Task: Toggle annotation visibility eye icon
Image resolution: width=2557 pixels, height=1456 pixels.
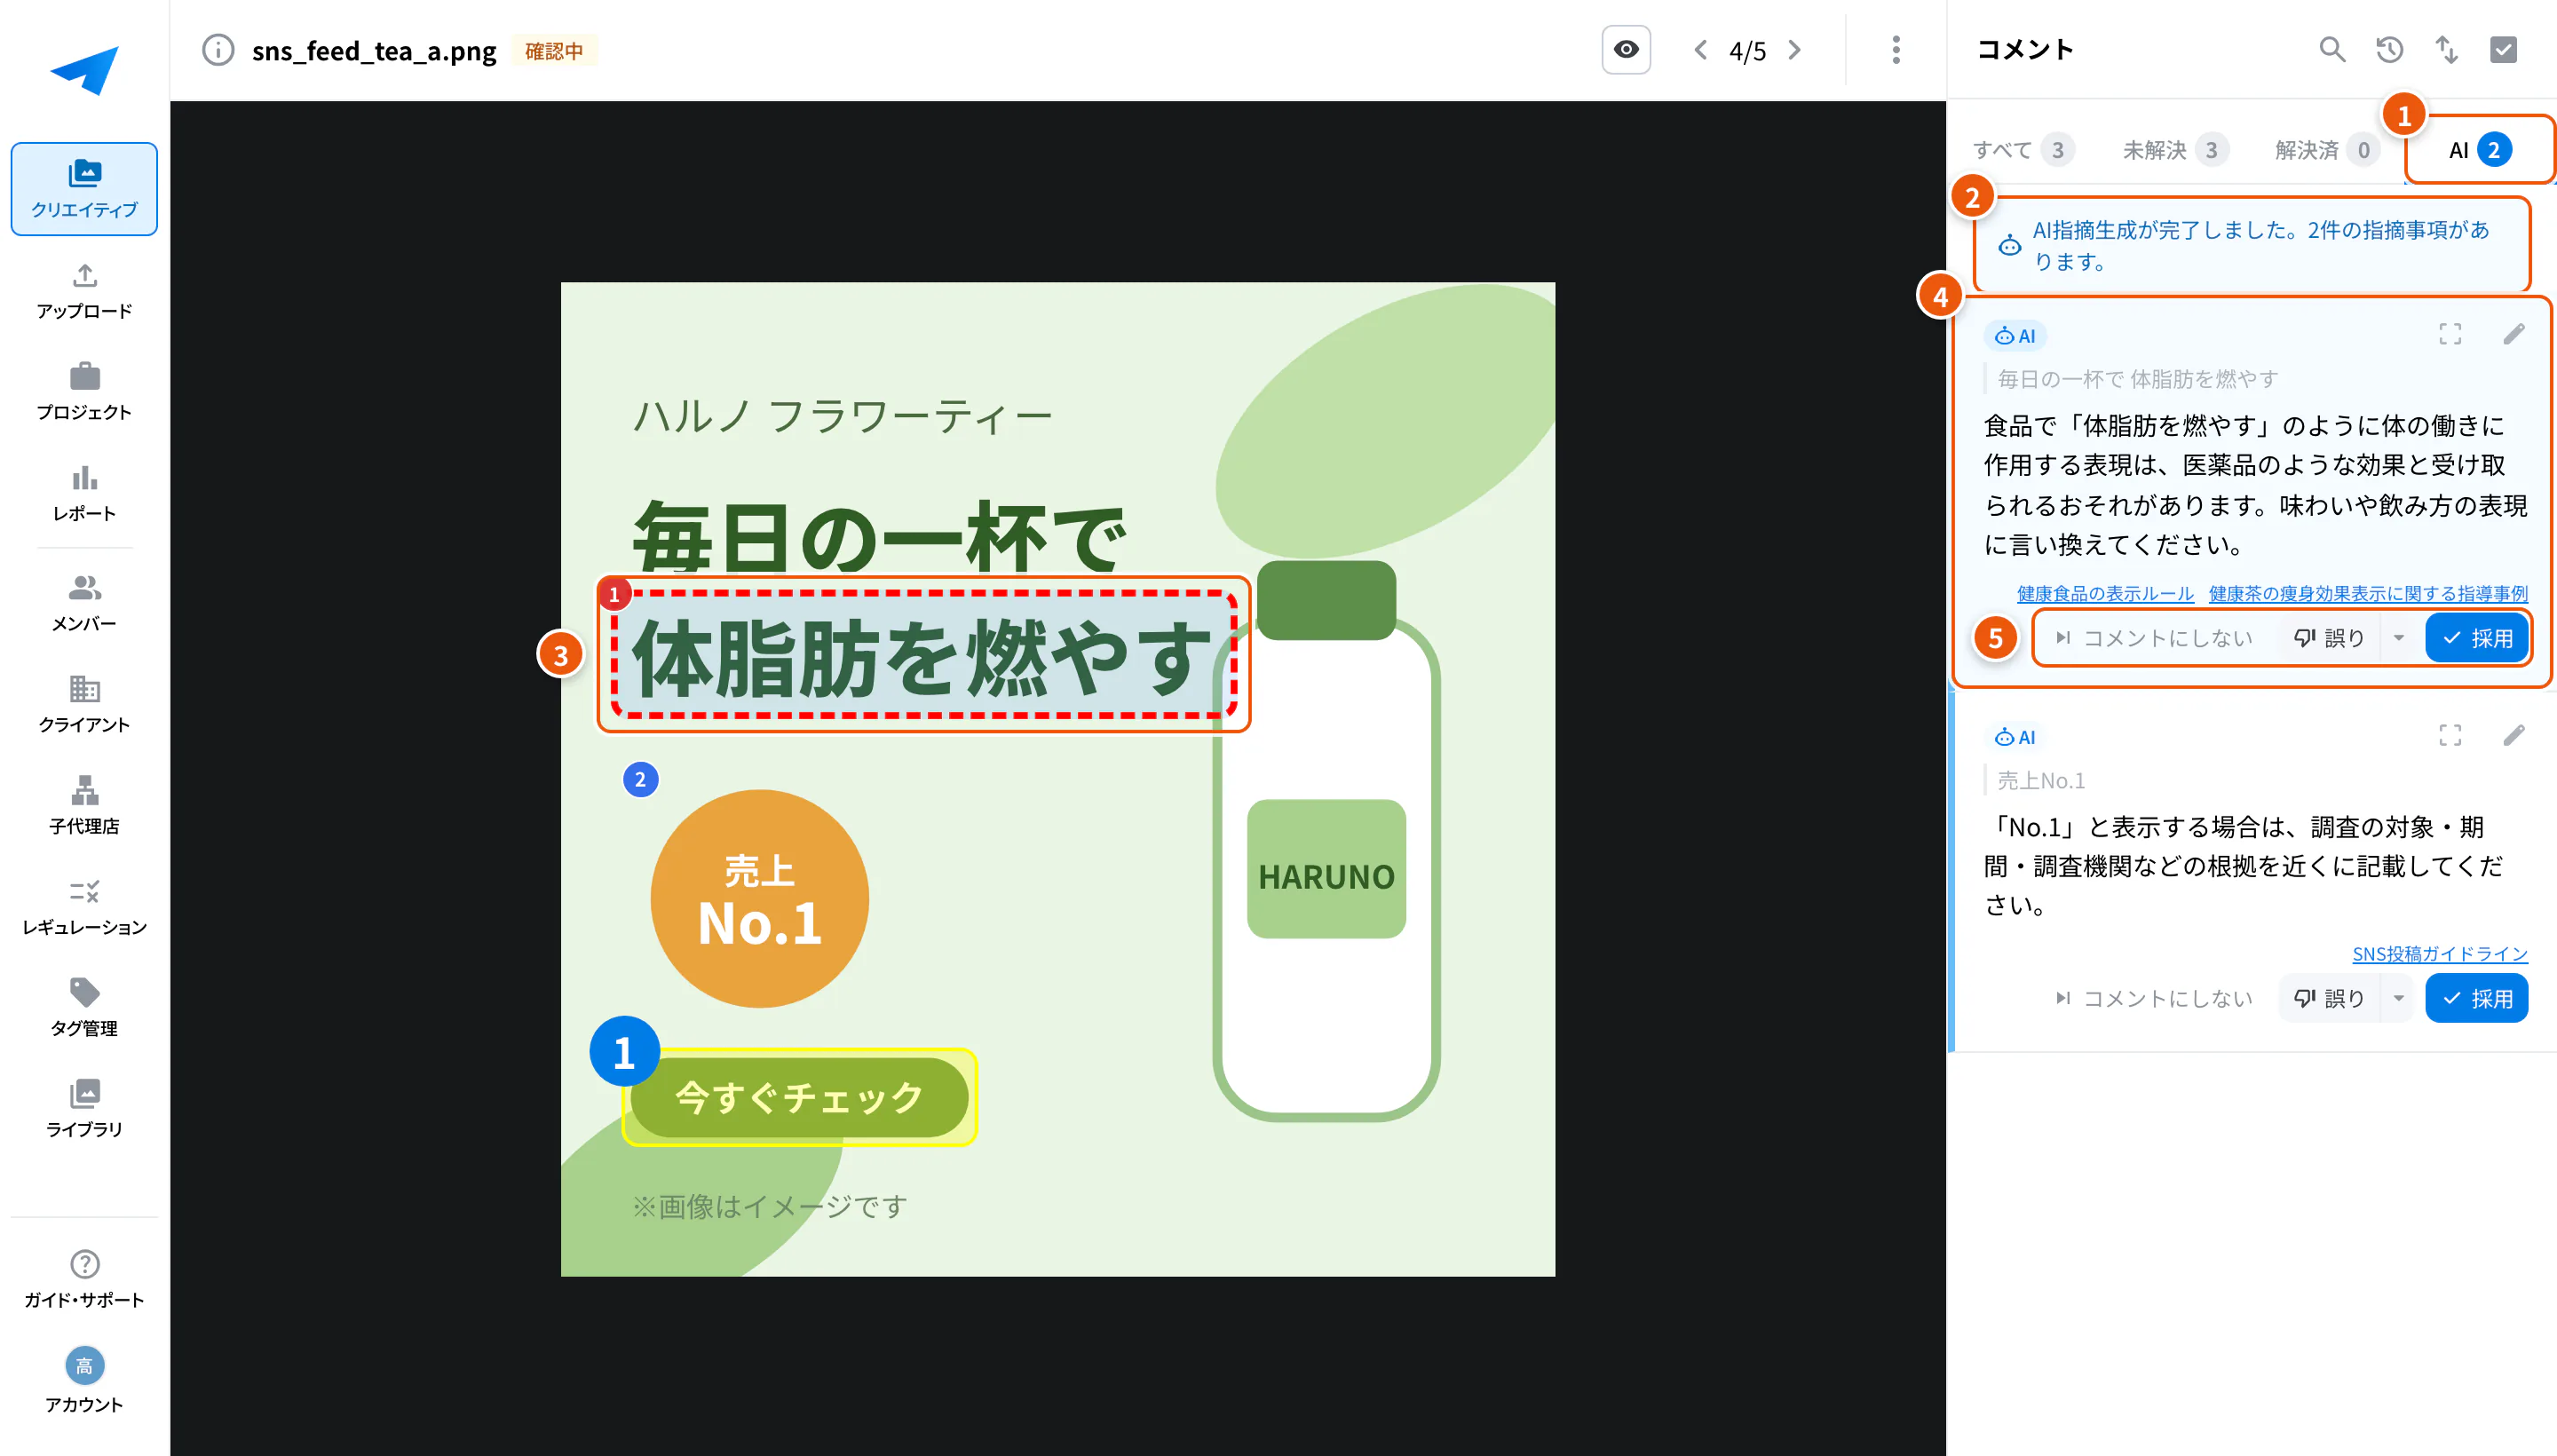Action: pyautogui.click(x=1626, y=50)
